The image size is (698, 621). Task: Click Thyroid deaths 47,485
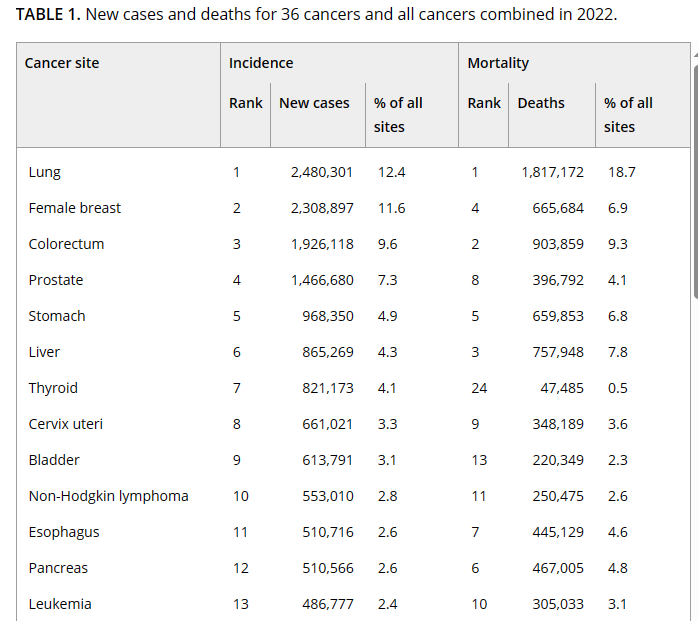tap(562, 388)
